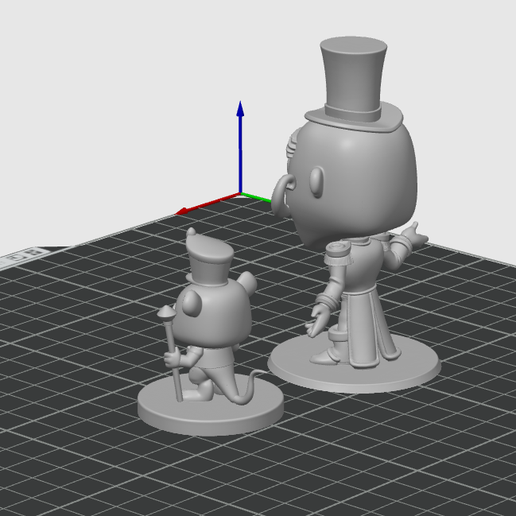
Task: Select the small mouse figurine holding a staff
Action: click(210, 333)
